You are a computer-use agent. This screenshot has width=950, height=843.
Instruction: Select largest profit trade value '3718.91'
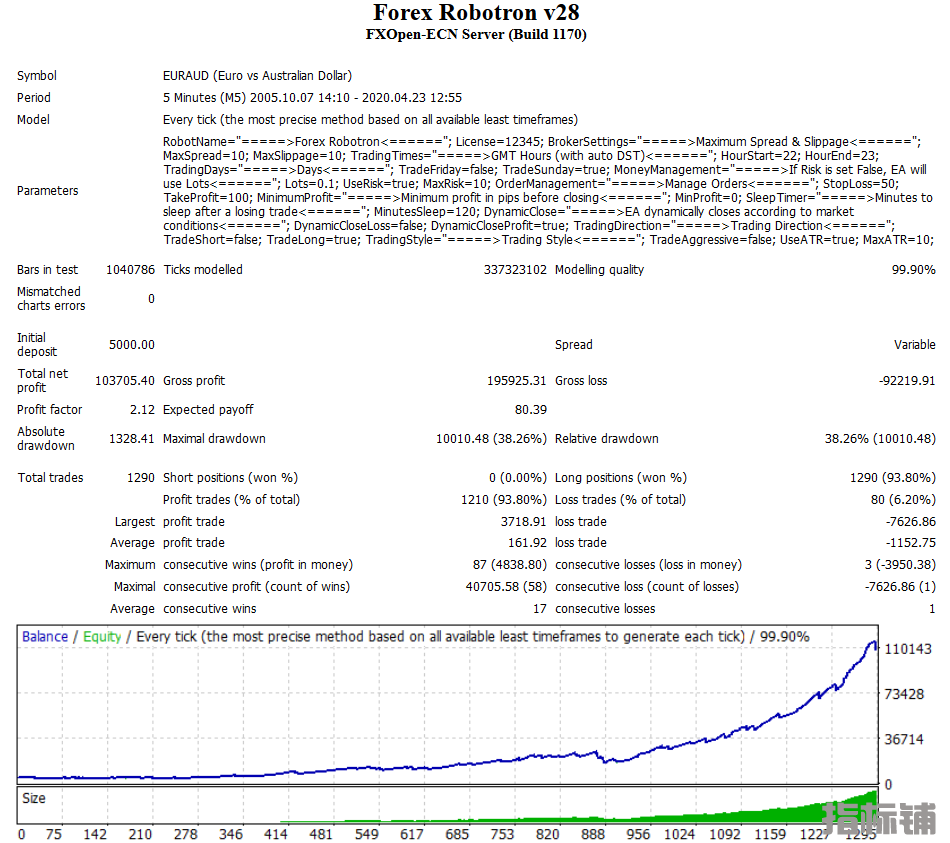pyautogui.click(x=523, y=522)
